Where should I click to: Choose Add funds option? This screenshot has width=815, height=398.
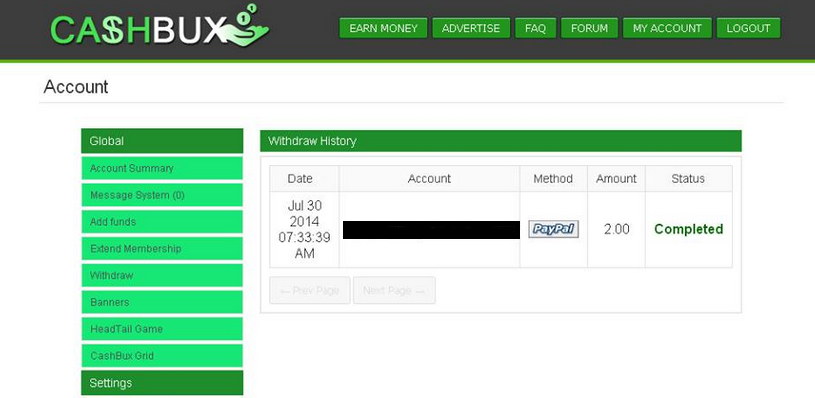(x=162, y=222)
